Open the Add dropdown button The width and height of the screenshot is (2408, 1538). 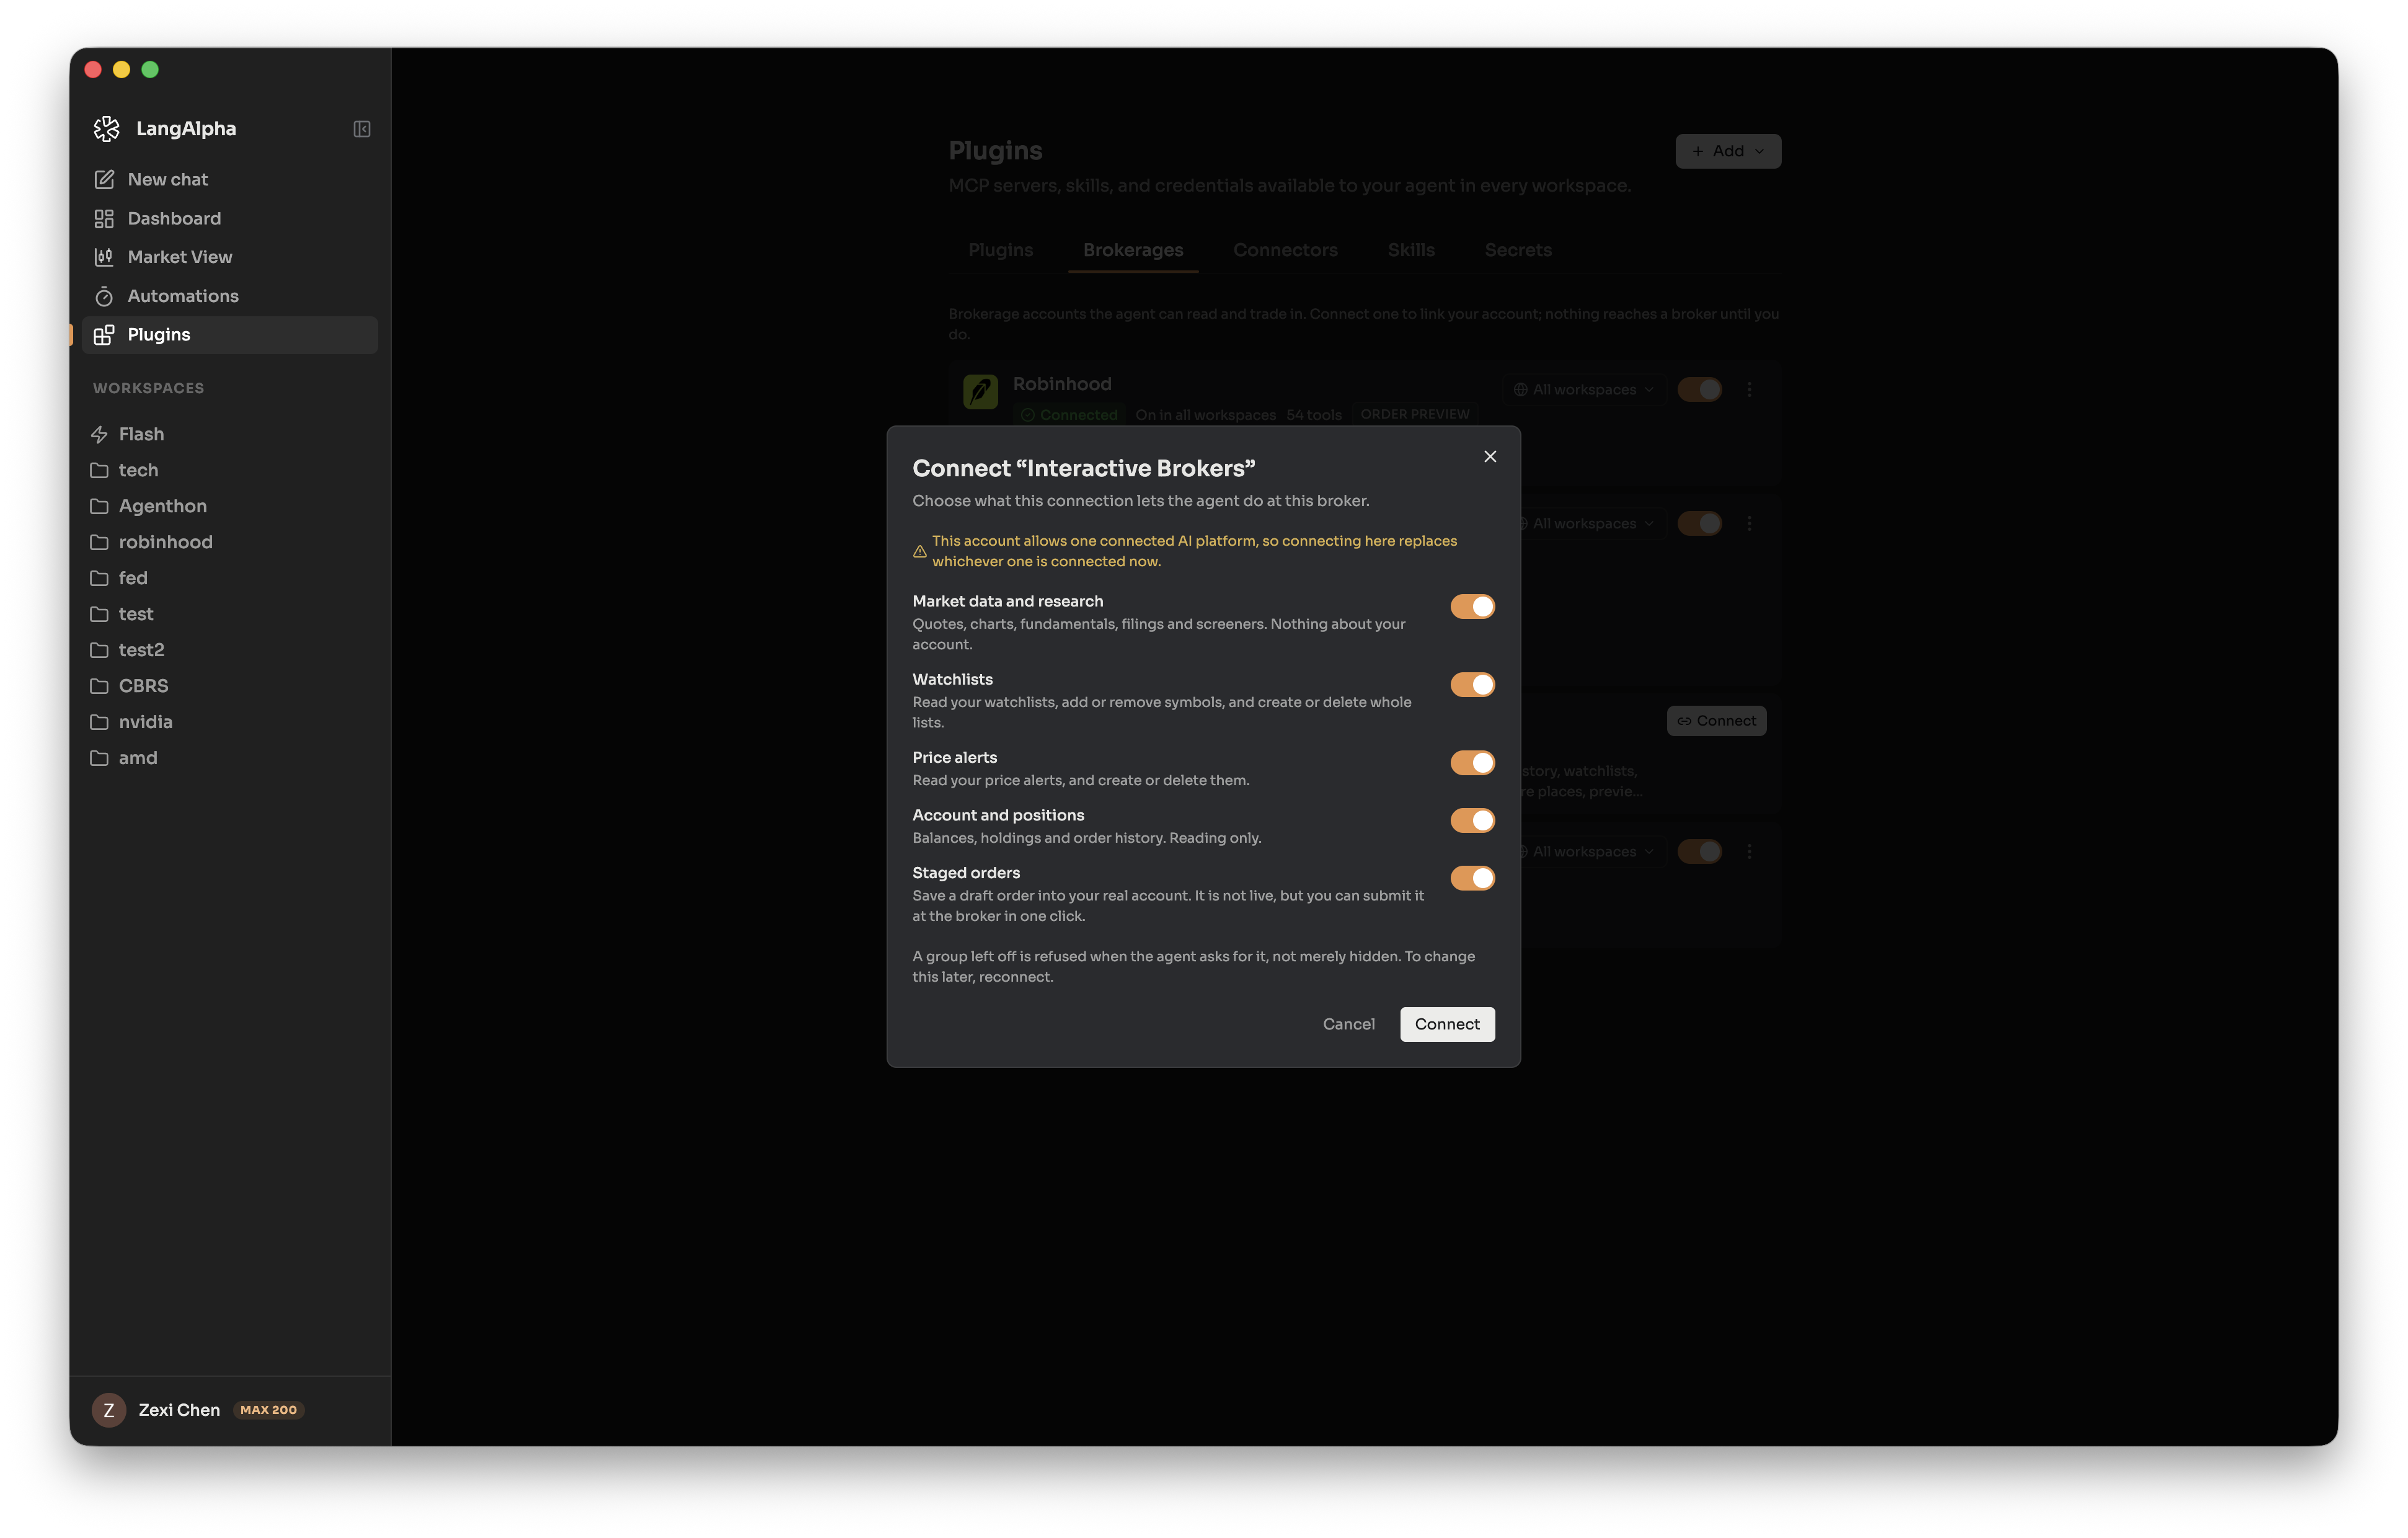[1727, 151]
